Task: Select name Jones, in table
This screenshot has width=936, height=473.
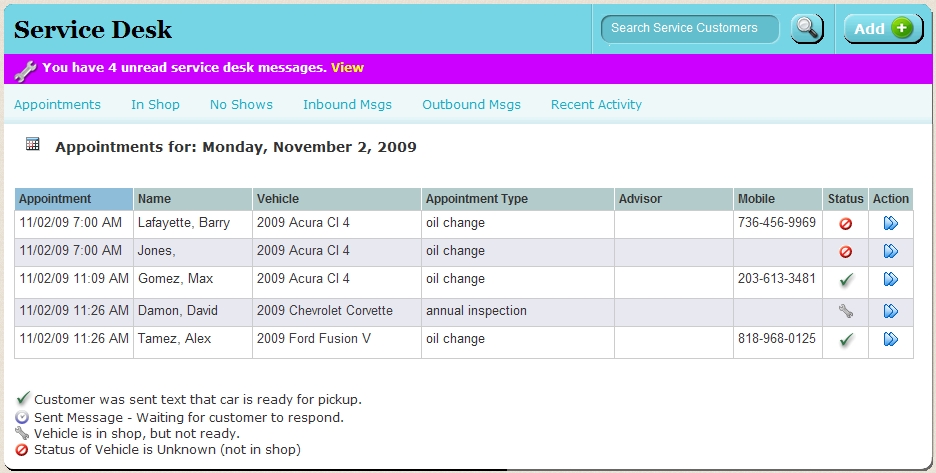Action: click(x=156, y=251)
